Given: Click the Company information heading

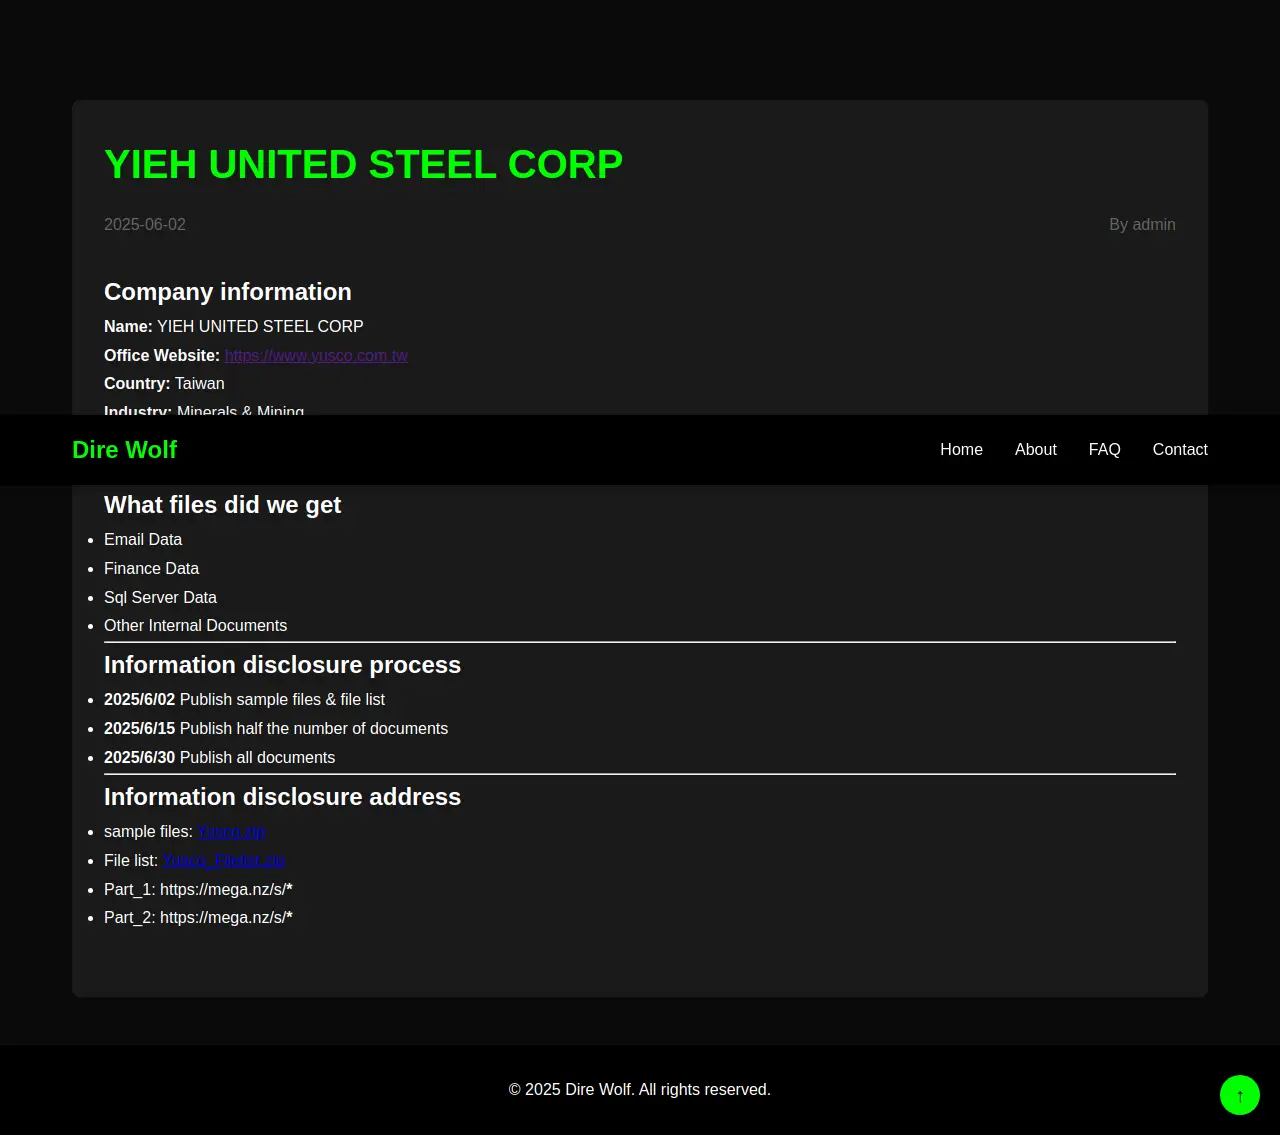Looking at the screenshot, I should tap(228, 292).
